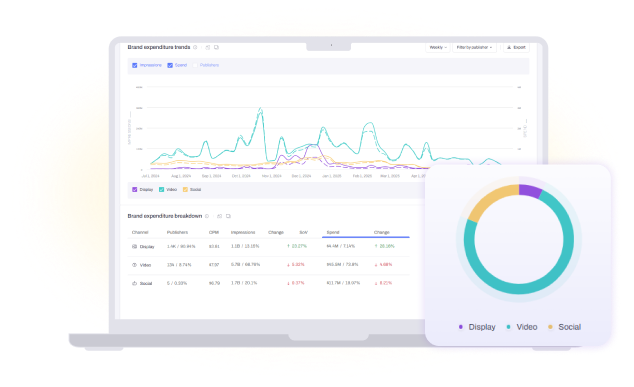634x387 pixels.
Task: Click the copy icon beside Brand expenditure trends
Action: click(216, 47)
